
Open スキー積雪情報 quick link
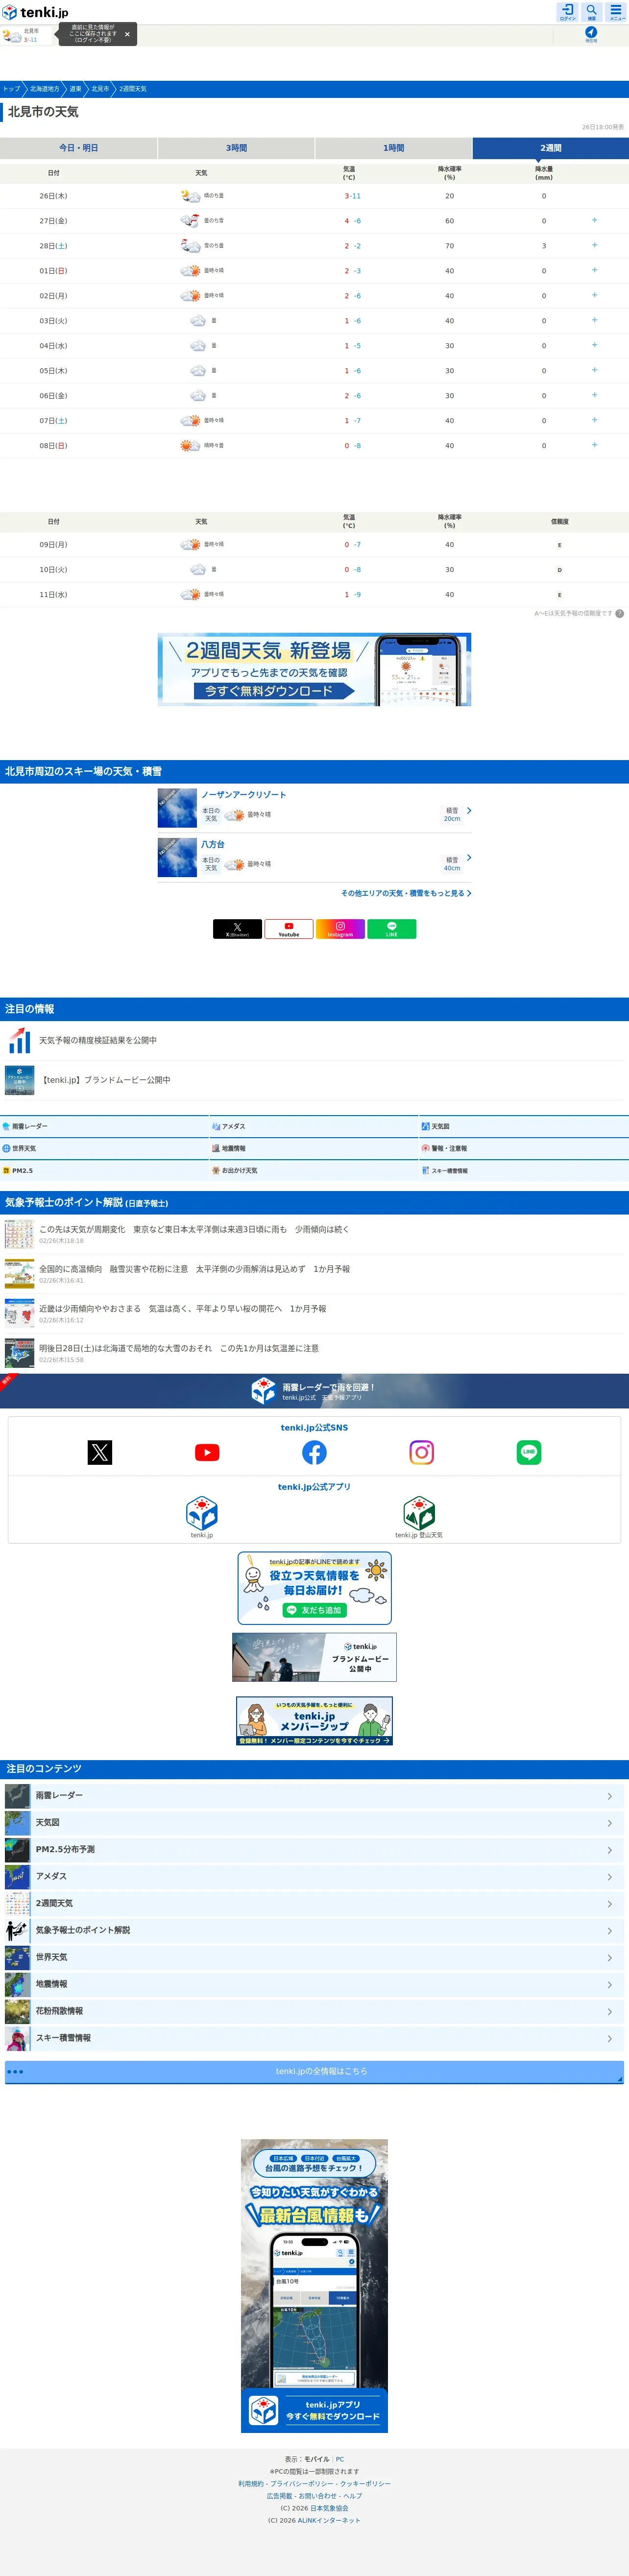pos(524,1170)
